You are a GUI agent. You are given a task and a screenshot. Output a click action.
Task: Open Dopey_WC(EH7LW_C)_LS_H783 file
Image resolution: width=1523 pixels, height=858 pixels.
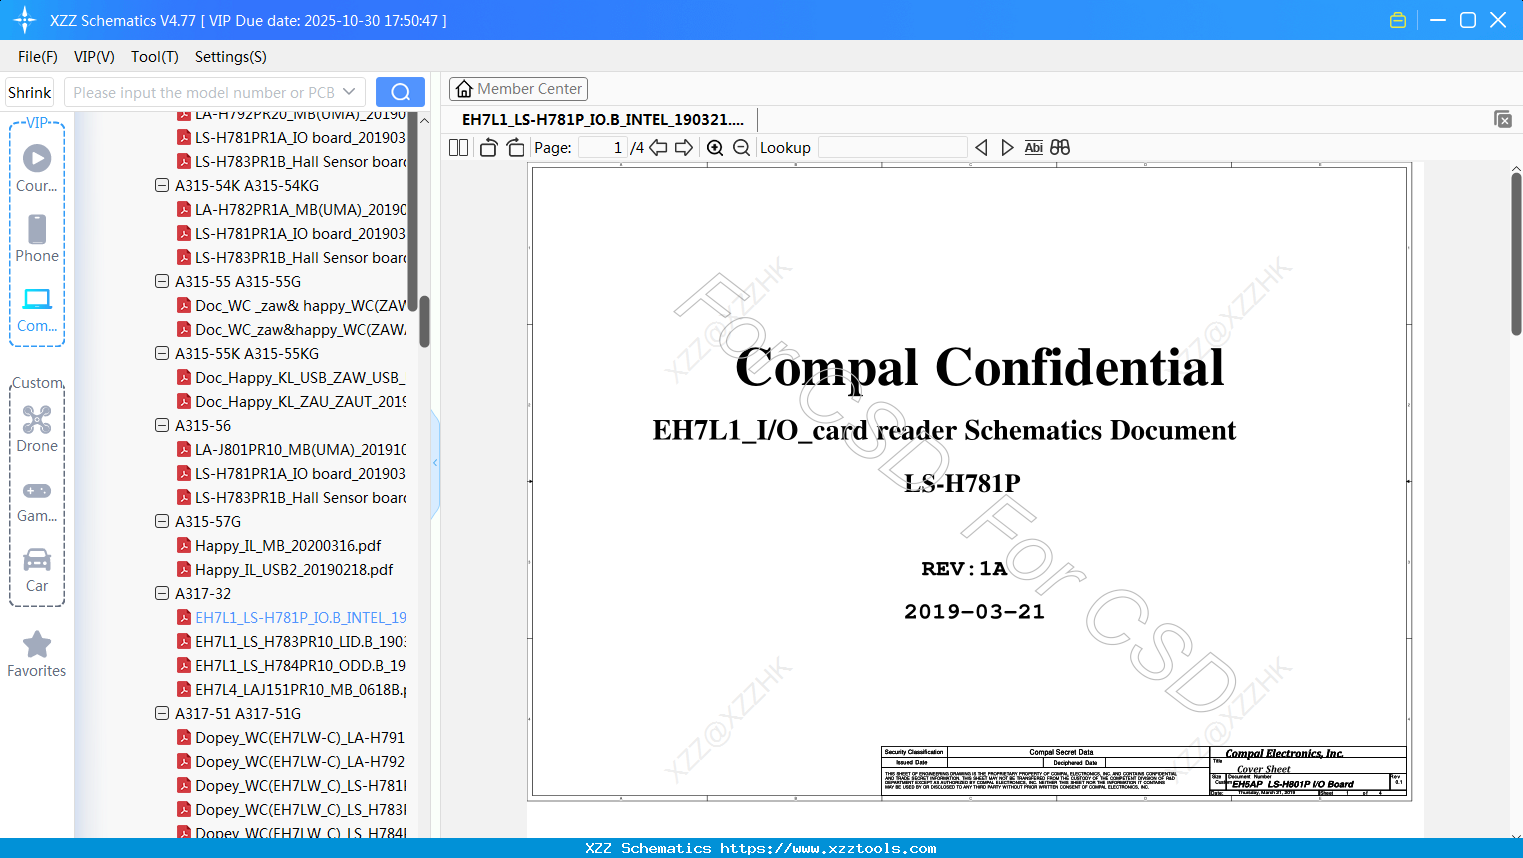(x=300, y=809)
